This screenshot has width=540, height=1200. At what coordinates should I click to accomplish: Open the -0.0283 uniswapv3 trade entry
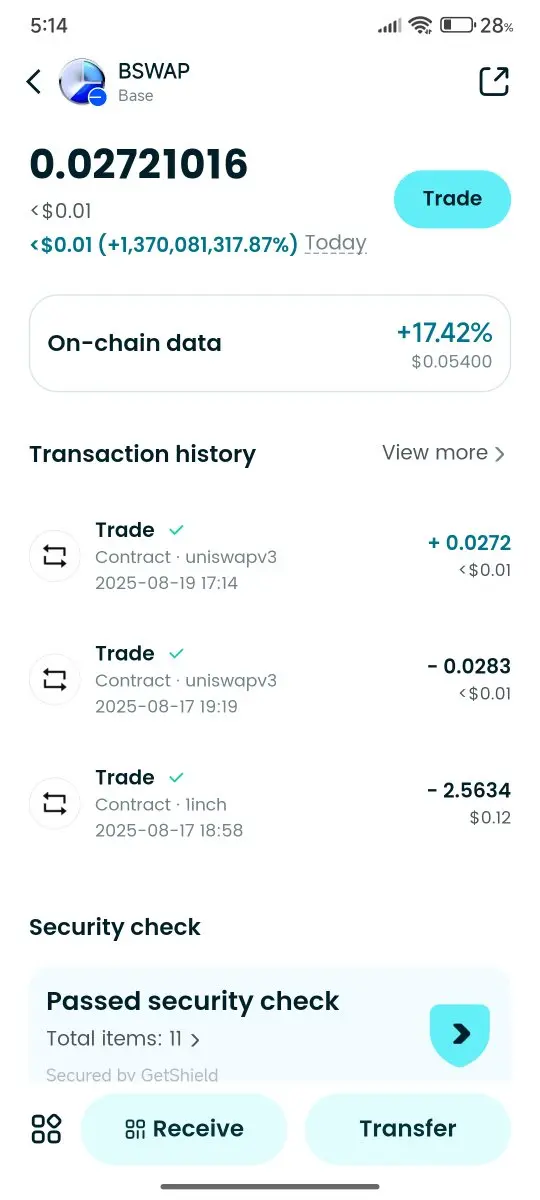pos(270,680)
